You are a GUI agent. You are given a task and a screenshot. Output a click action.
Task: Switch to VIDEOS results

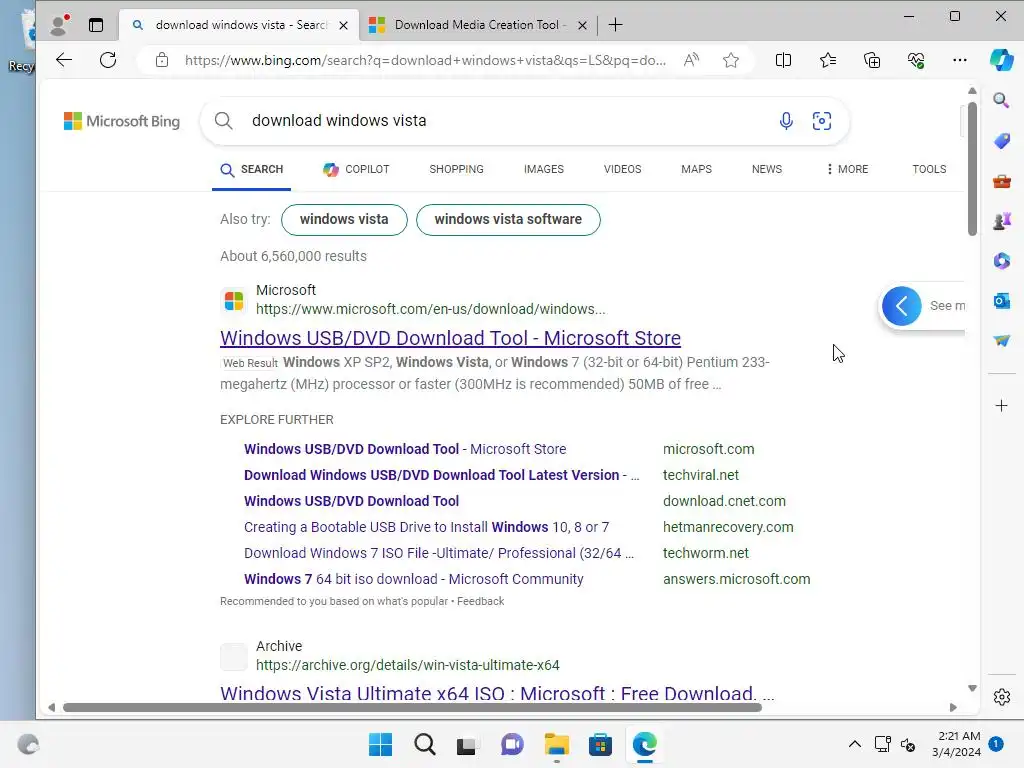622,169
